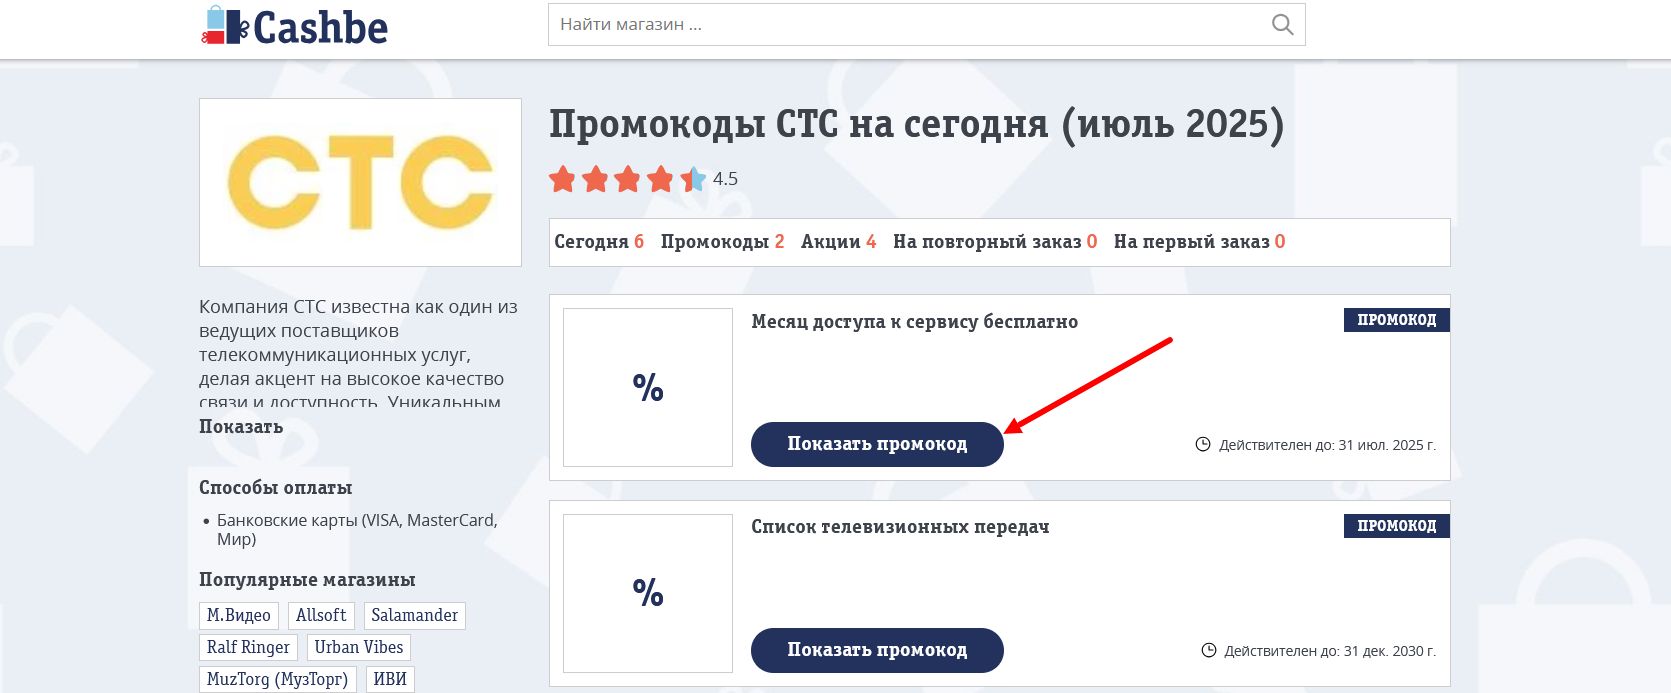Click the clock icon by "31 июл. 2025 г."
Viewport: 1671px width, 693px height.
(1203, 444)
